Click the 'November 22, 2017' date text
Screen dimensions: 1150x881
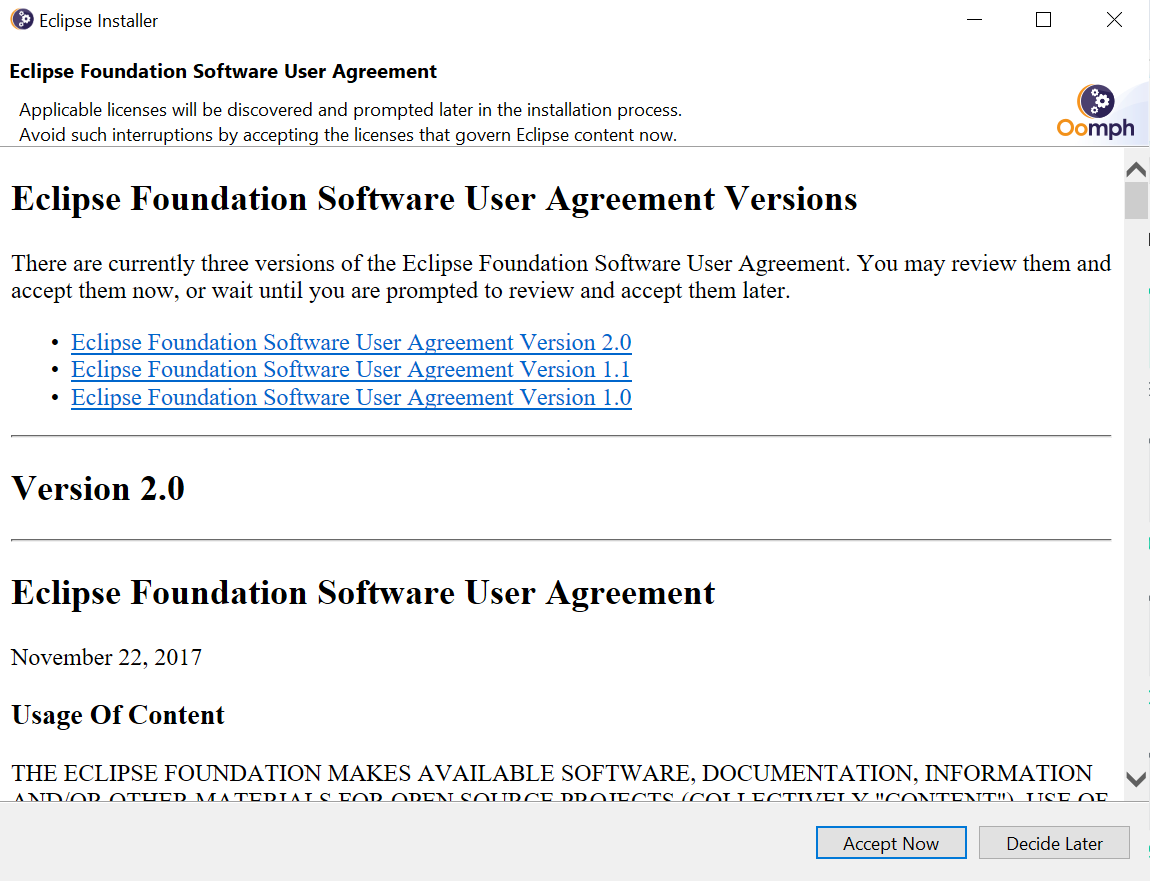pyautogui.click(x=106, y=657)
